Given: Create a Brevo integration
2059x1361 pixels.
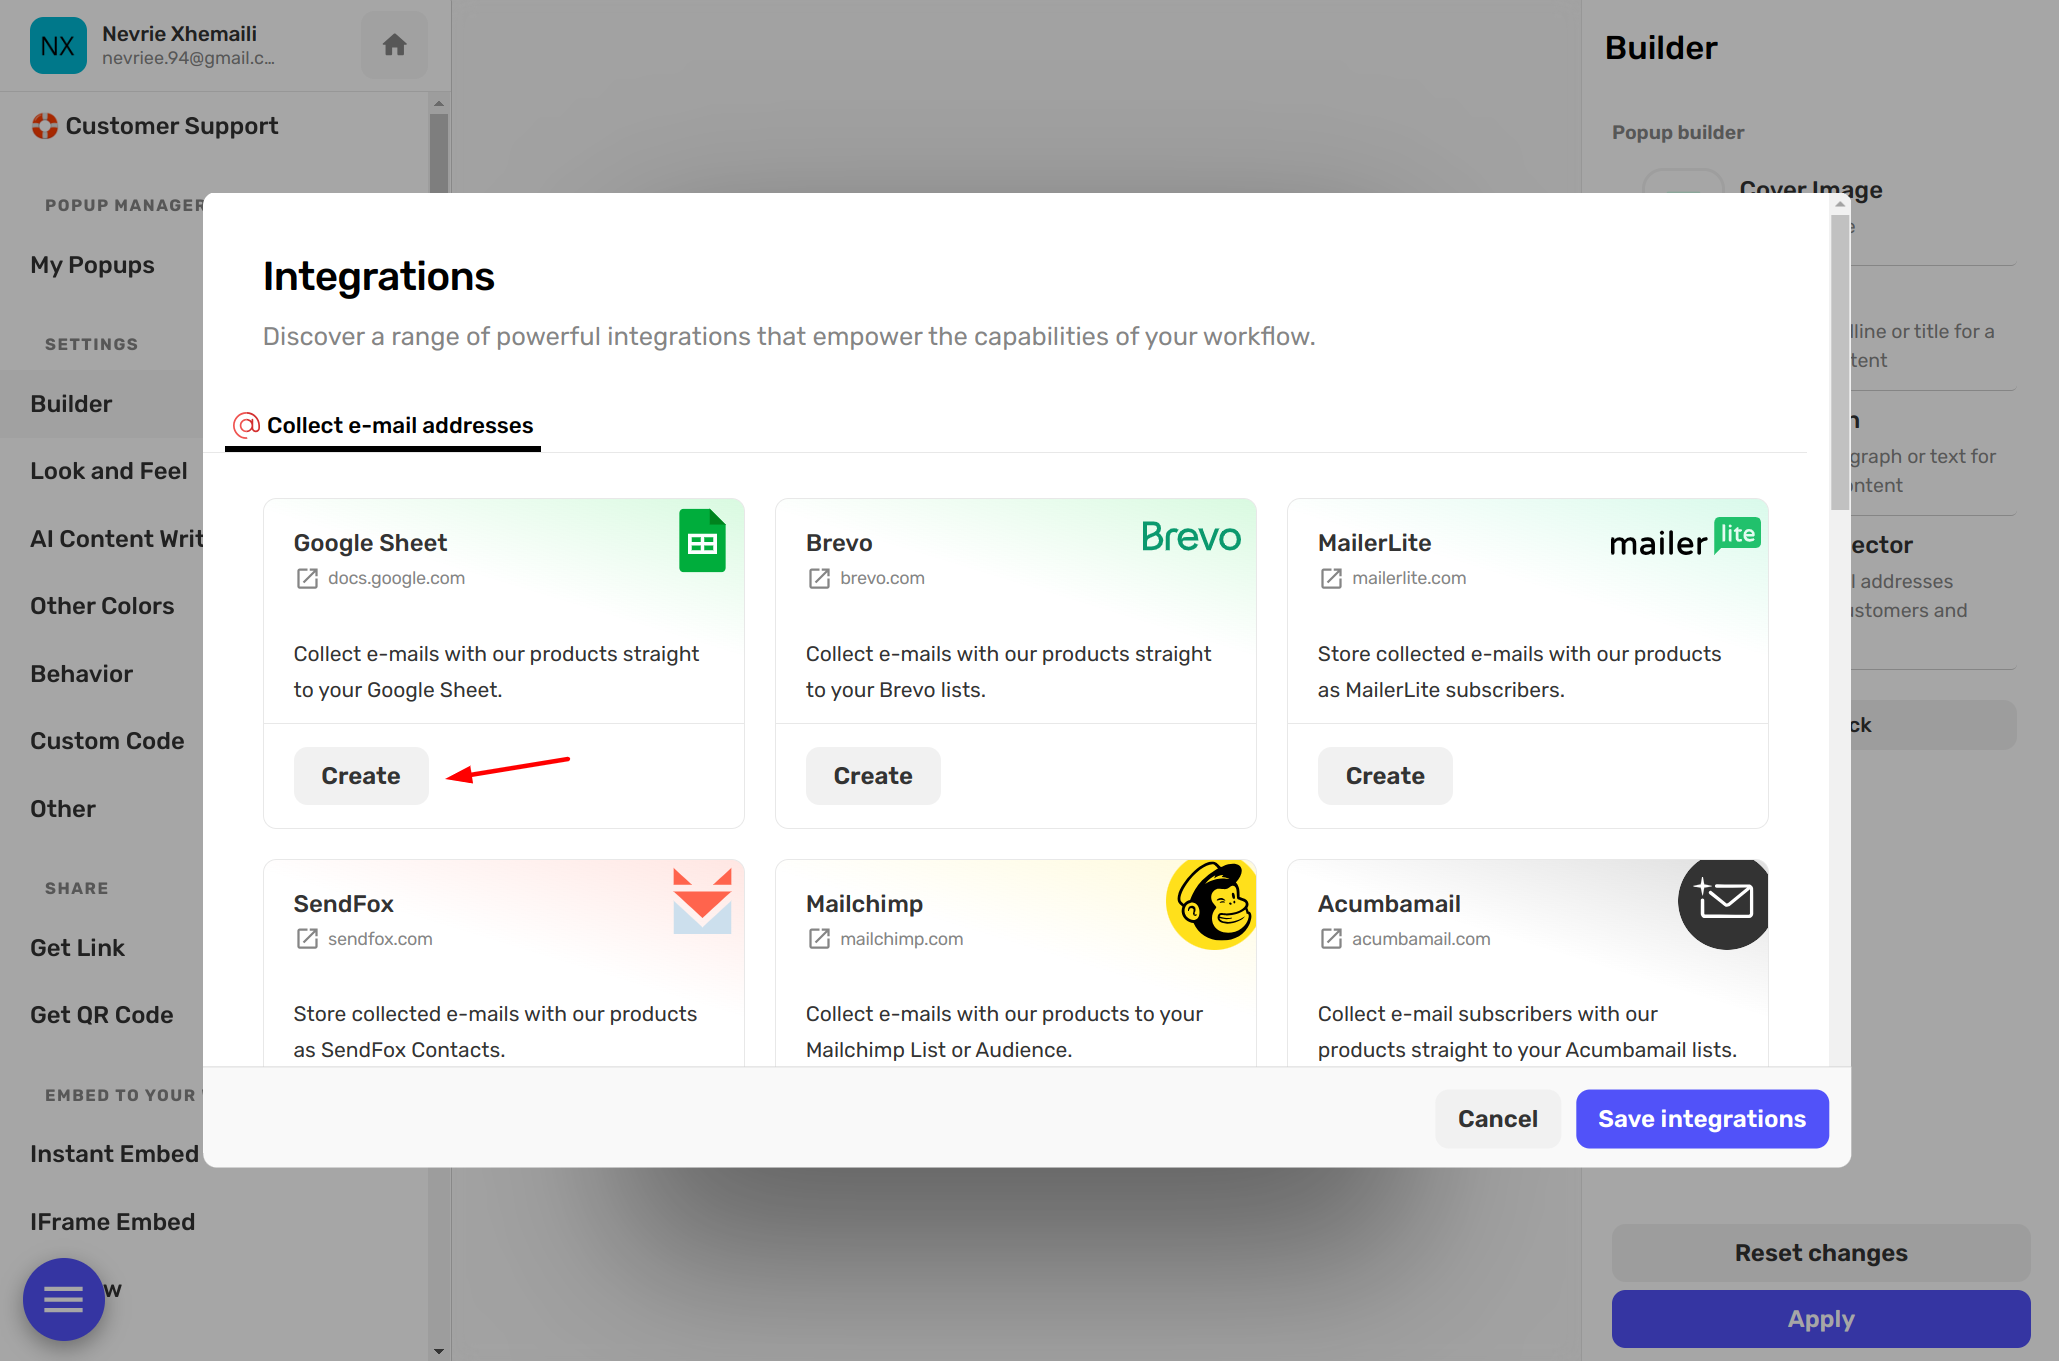Looking at the screenshot, I should point(873,776).
